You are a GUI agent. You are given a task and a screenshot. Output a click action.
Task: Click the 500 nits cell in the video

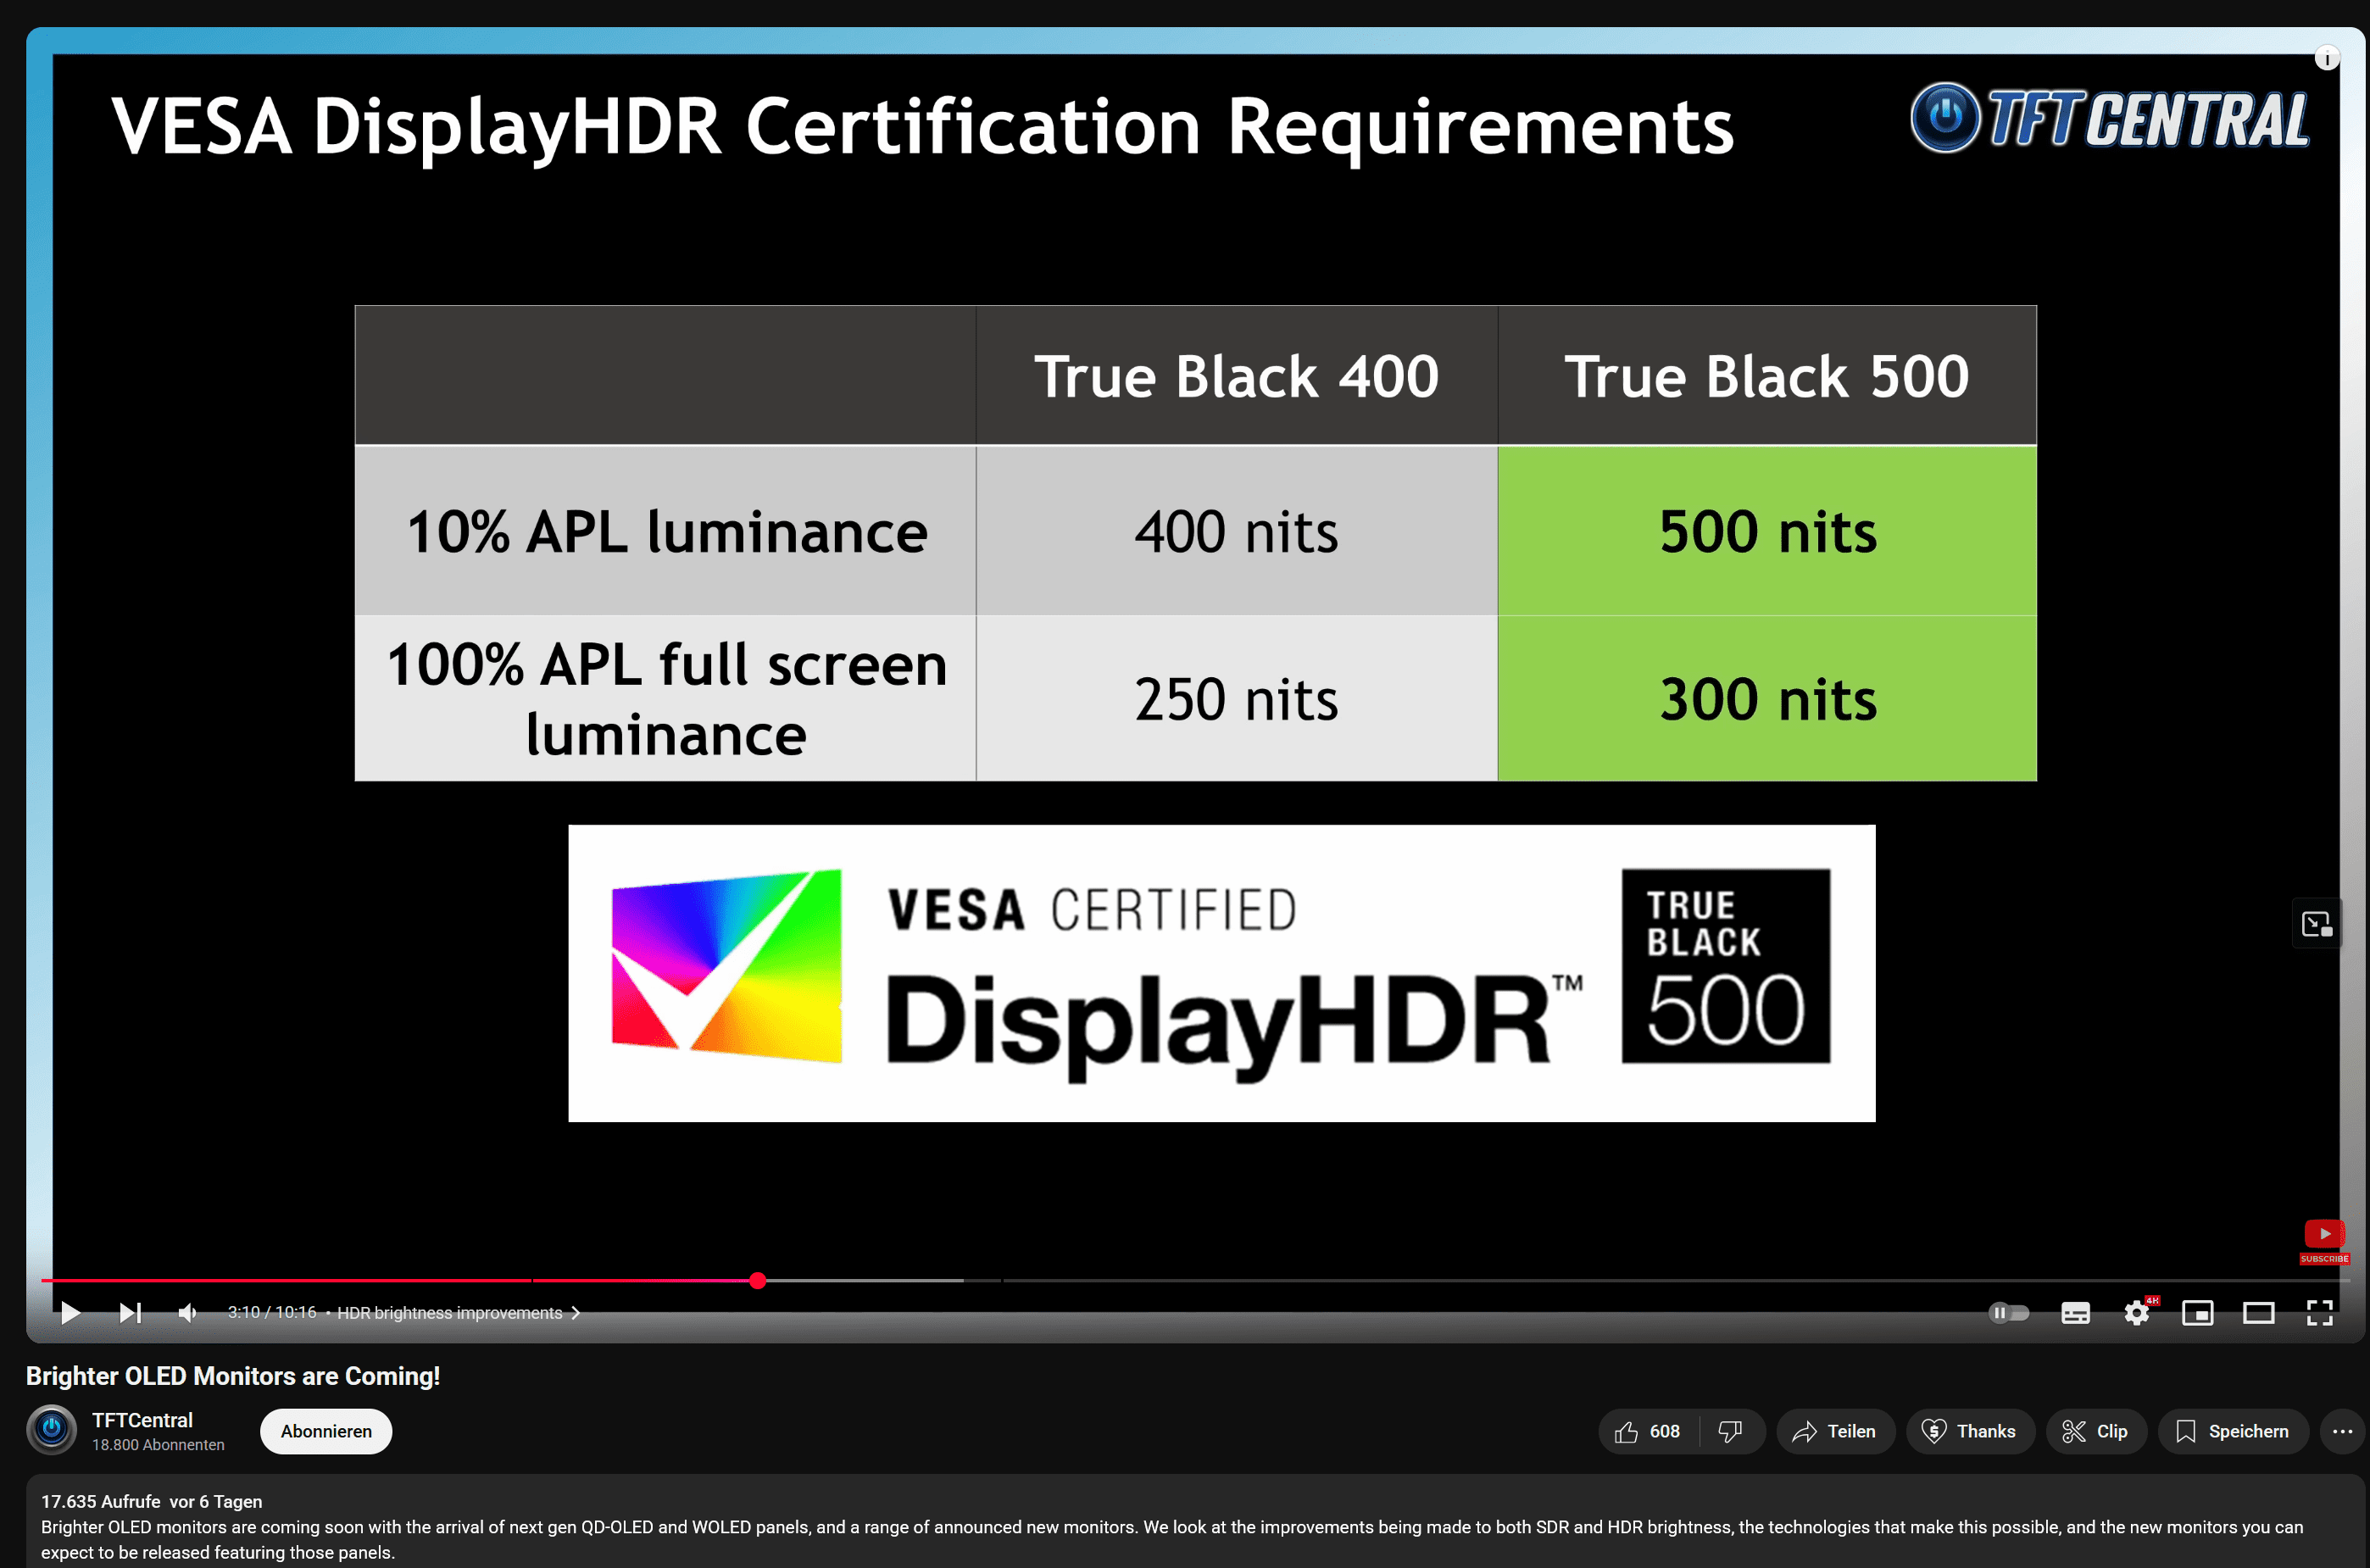click(1767, 531)
